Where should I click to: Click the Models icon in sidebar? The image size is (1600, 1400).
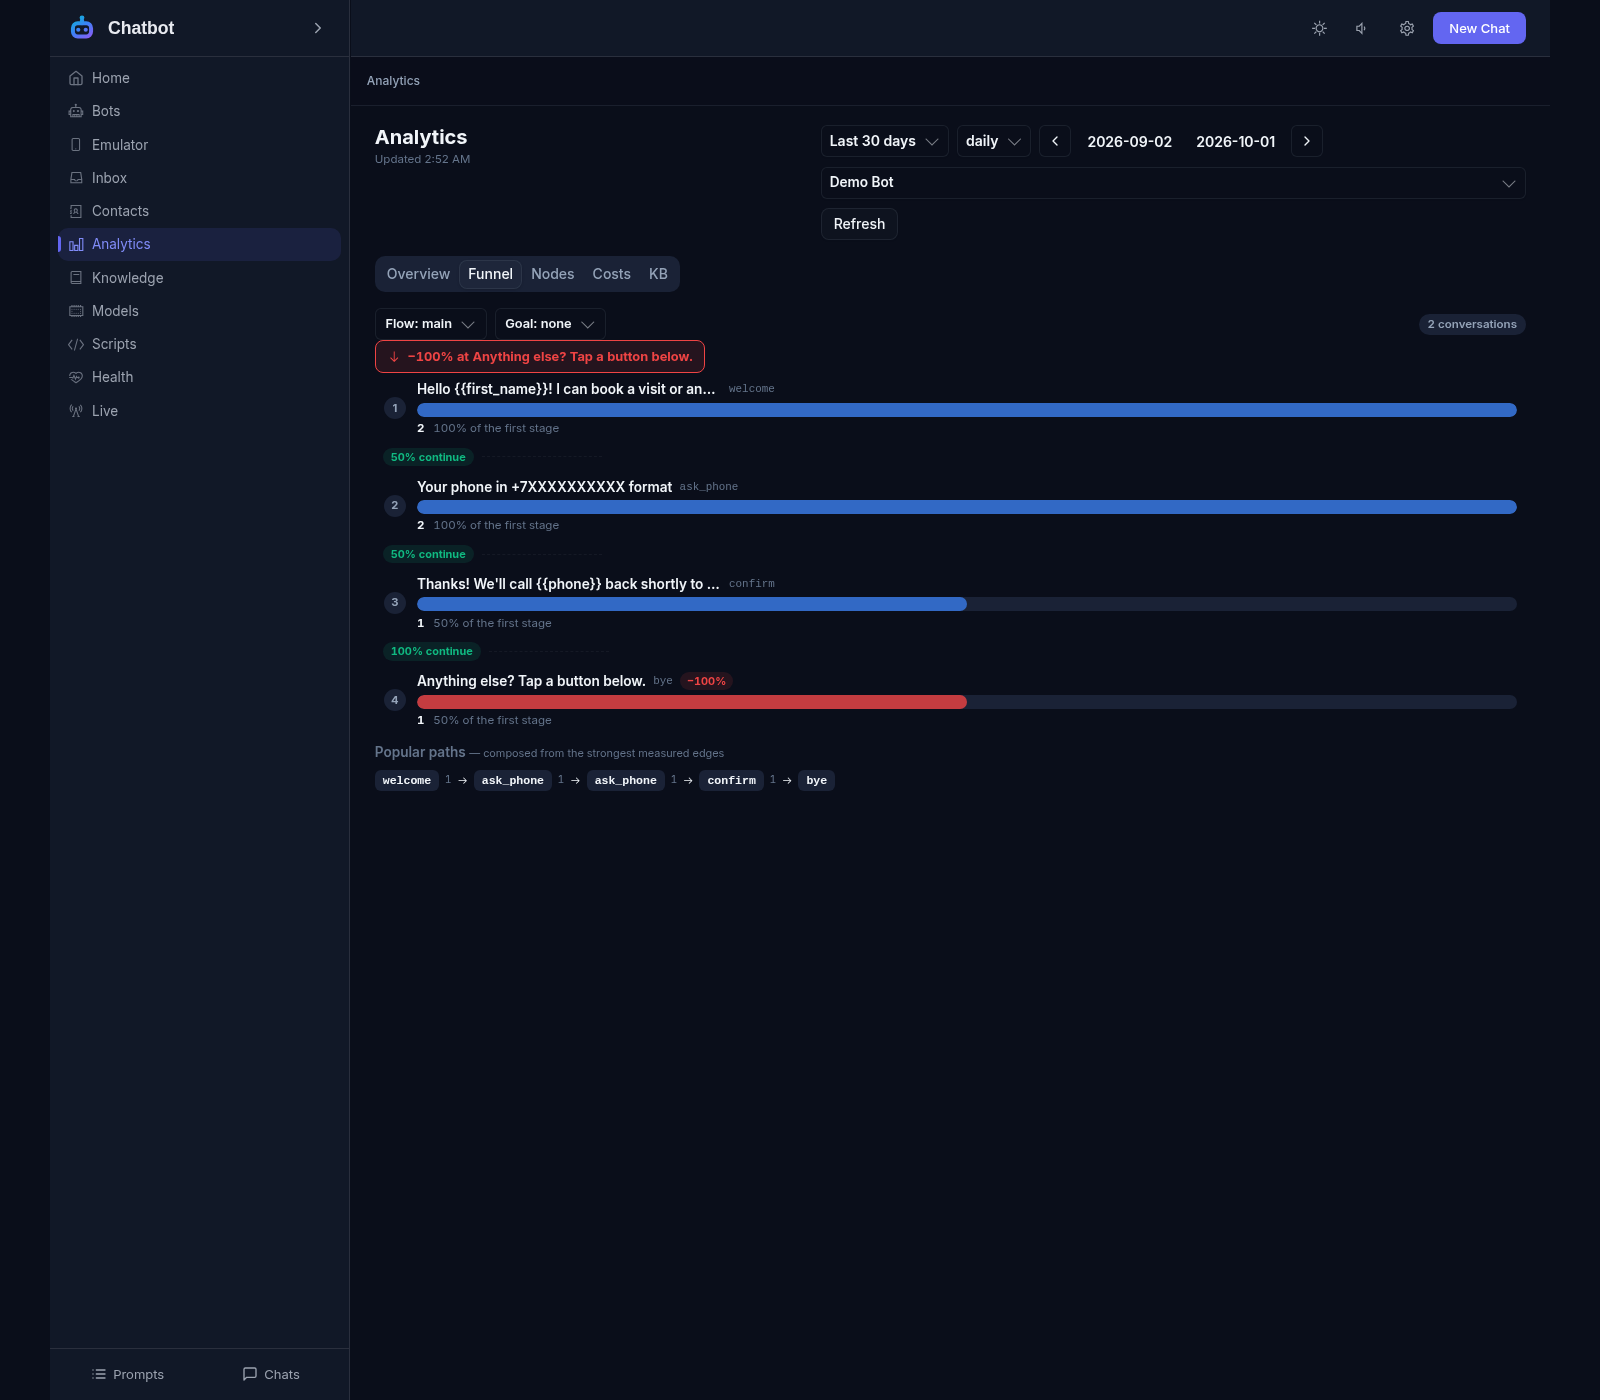tap(76, 311)
